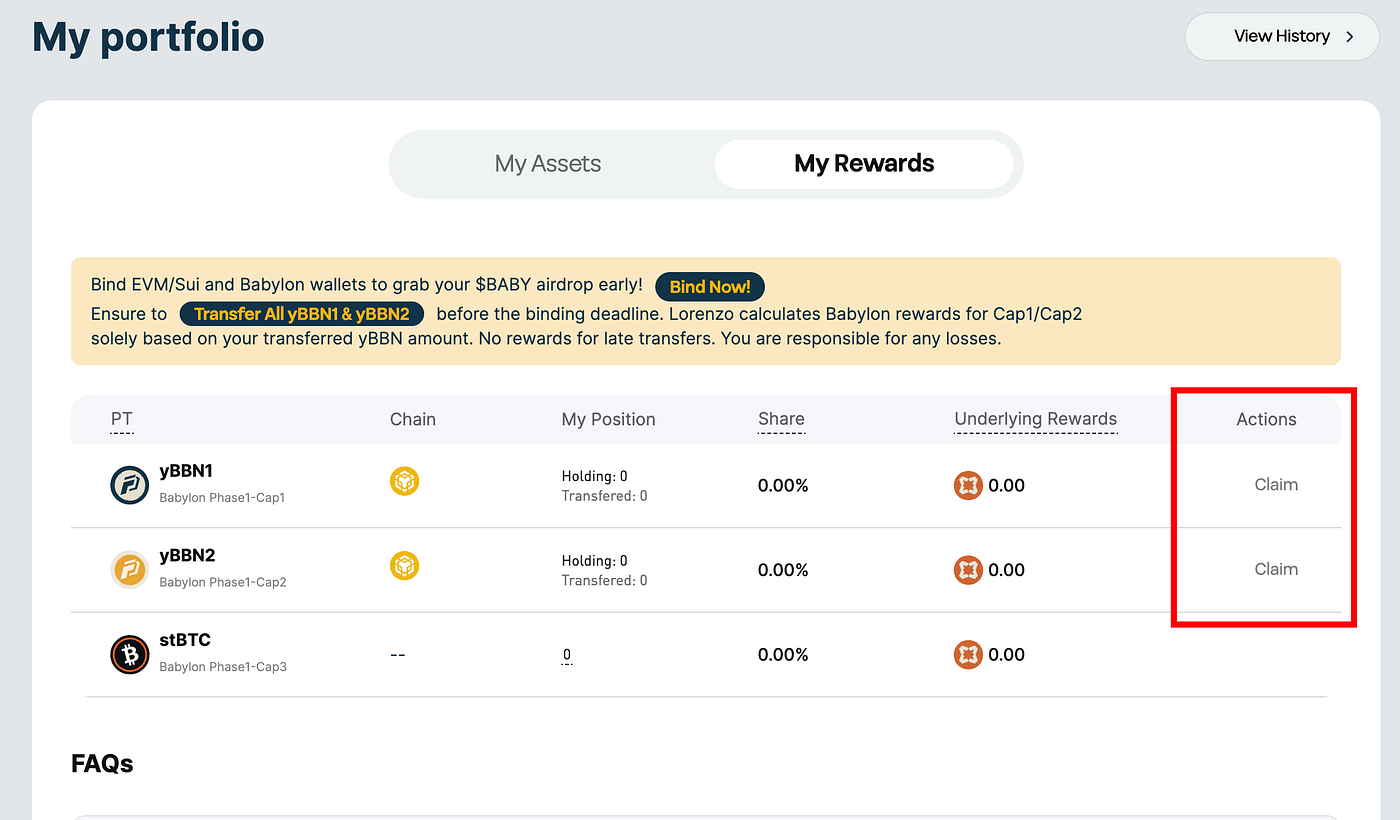The width and height of the screenshot is (1400, 820).
Task: Click the BNB chain icon in yBBN2 row
Action: (404, 566)
